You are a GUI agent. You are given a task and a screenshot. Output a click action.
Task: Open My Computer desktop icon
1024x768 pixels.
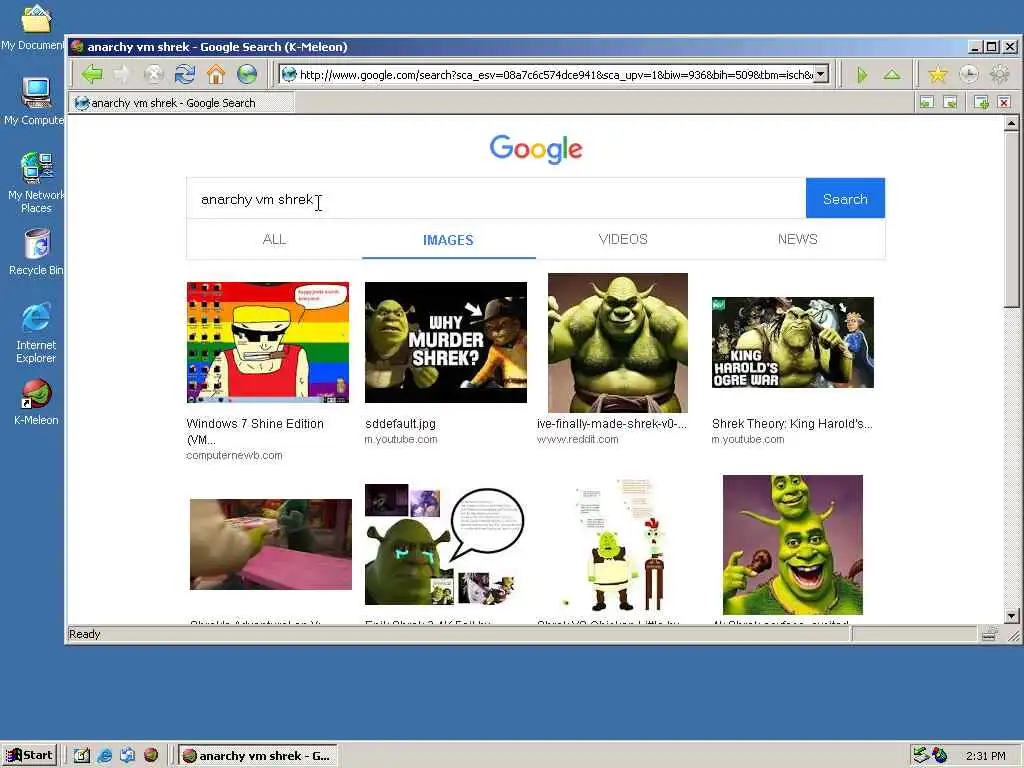[x=35, y=101]
